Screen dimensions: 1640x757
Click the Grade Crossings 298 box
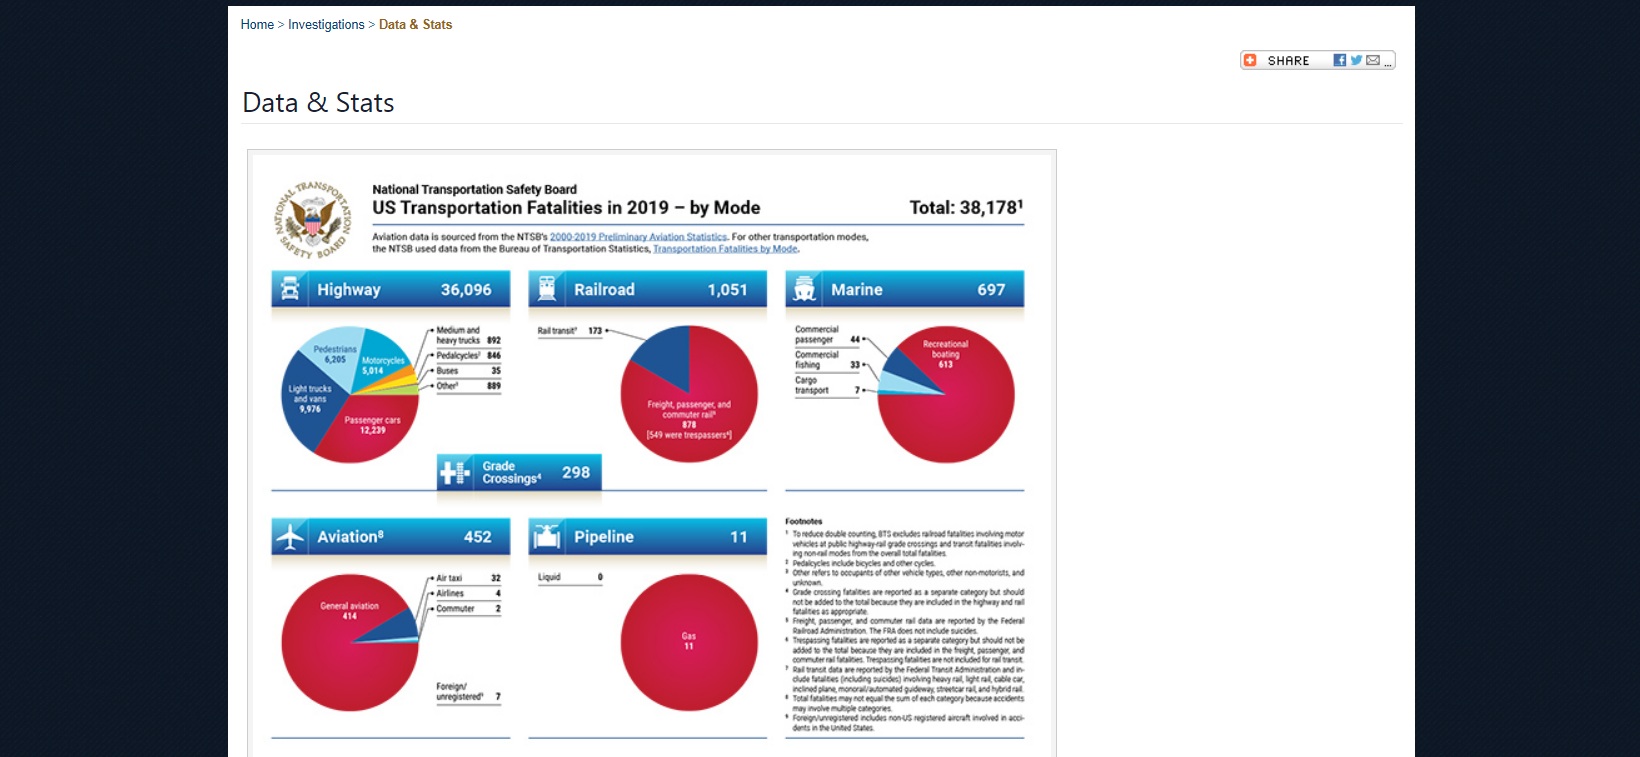(520, 472)
